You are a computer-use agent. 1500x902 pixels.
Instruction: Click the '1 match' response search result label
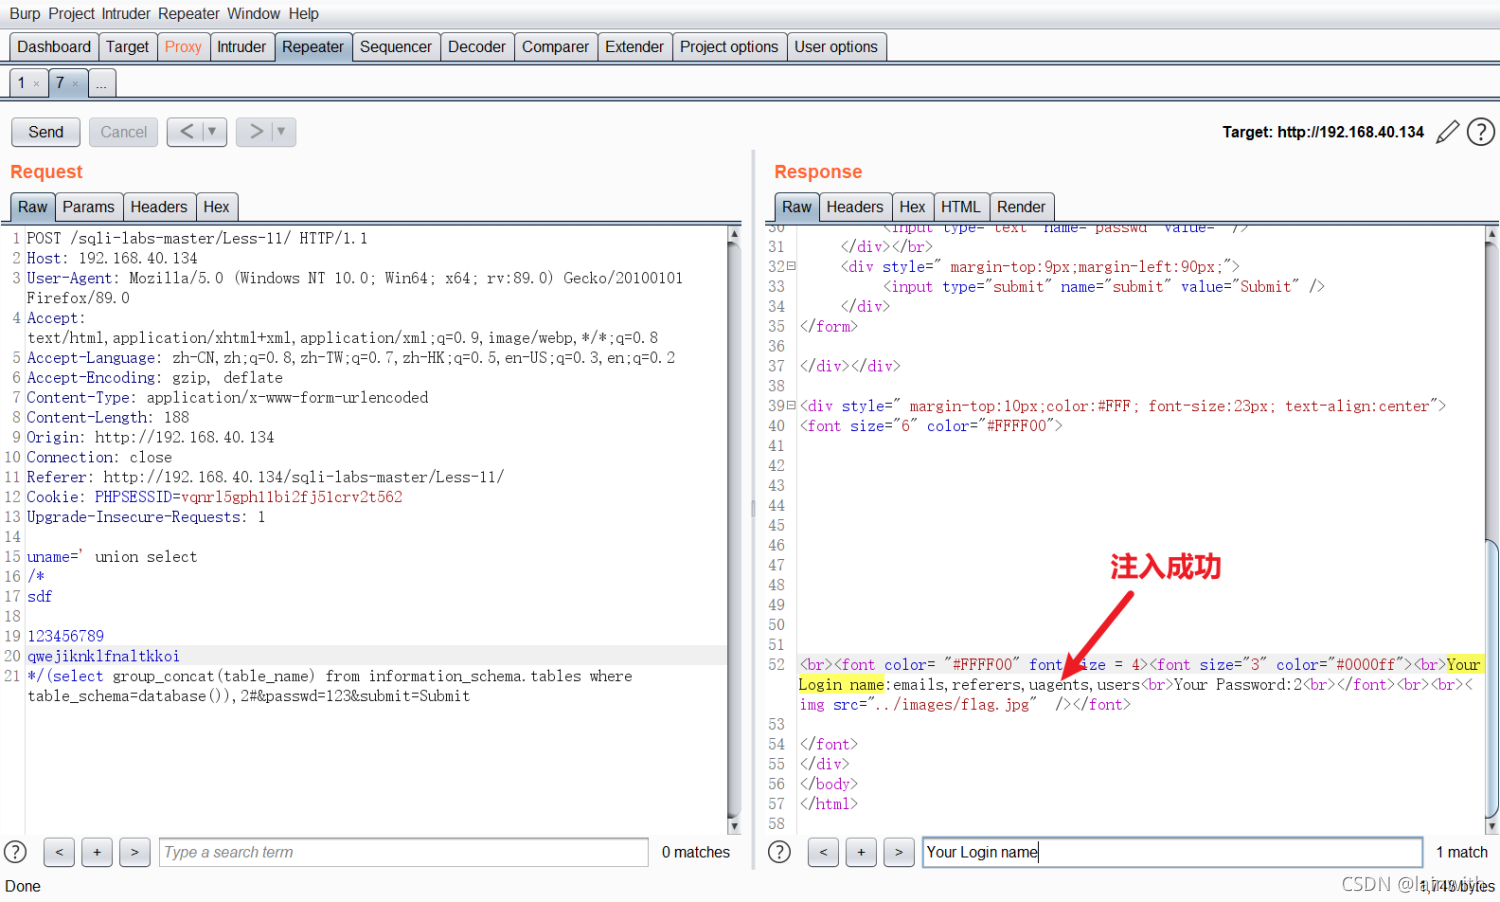(1462, 852)
